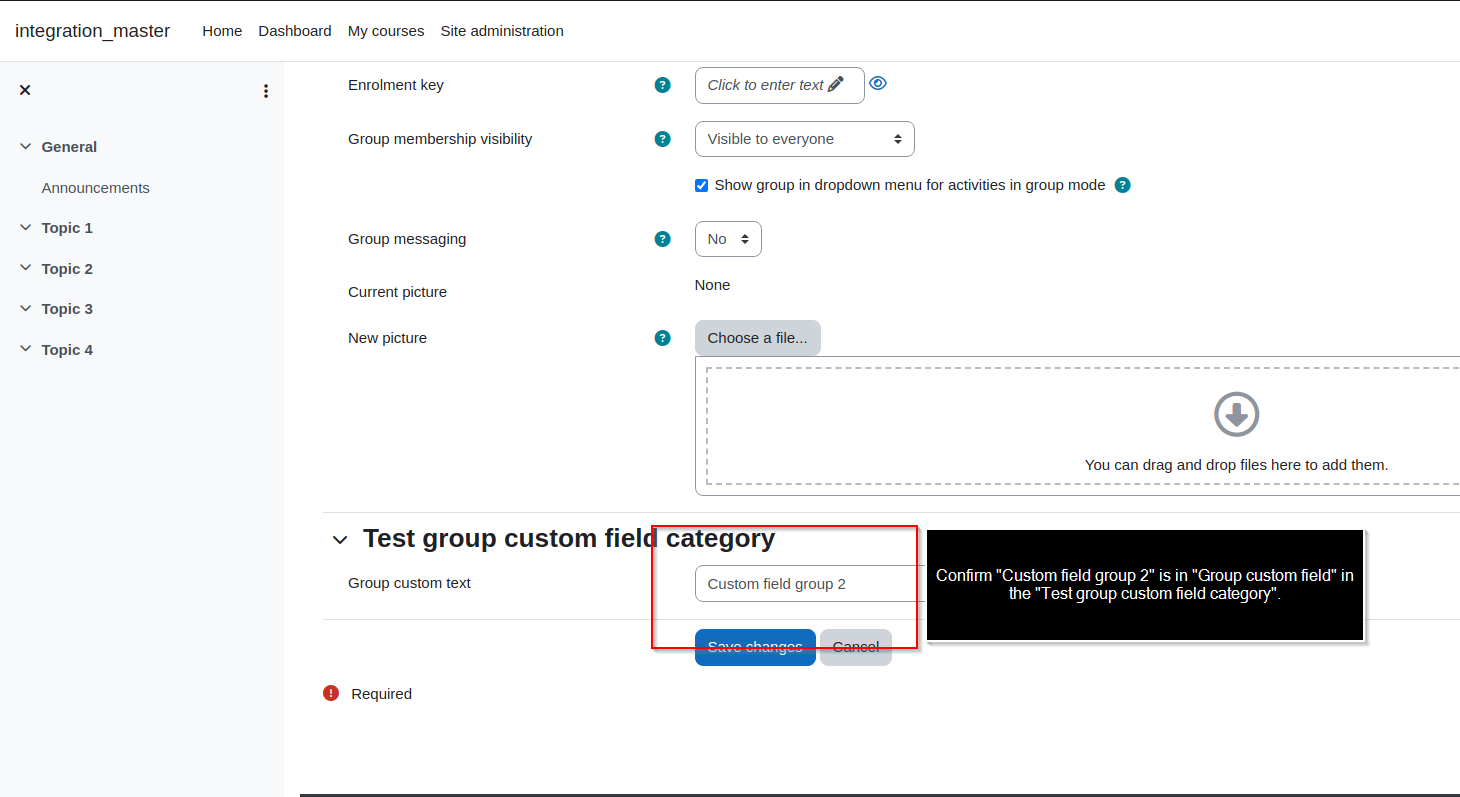Click Group custom text input field
The height and width of the screenshot is (797, 1460).
tap(810, 584)
